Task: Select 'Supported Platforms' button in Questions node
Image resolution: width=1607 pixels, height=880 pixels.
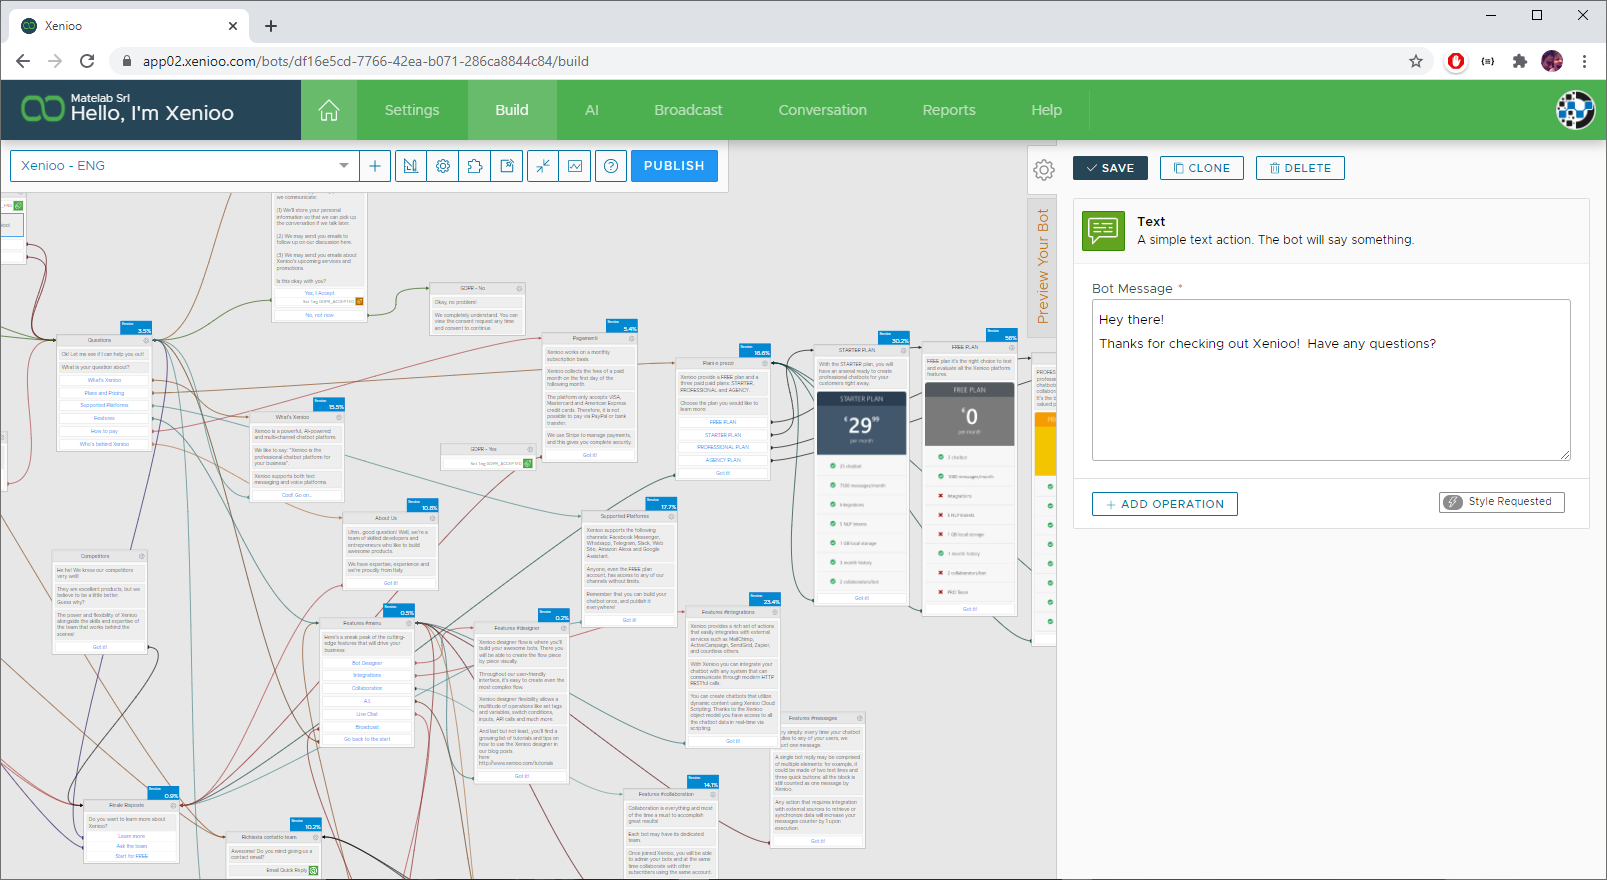Action: (104, 405)
